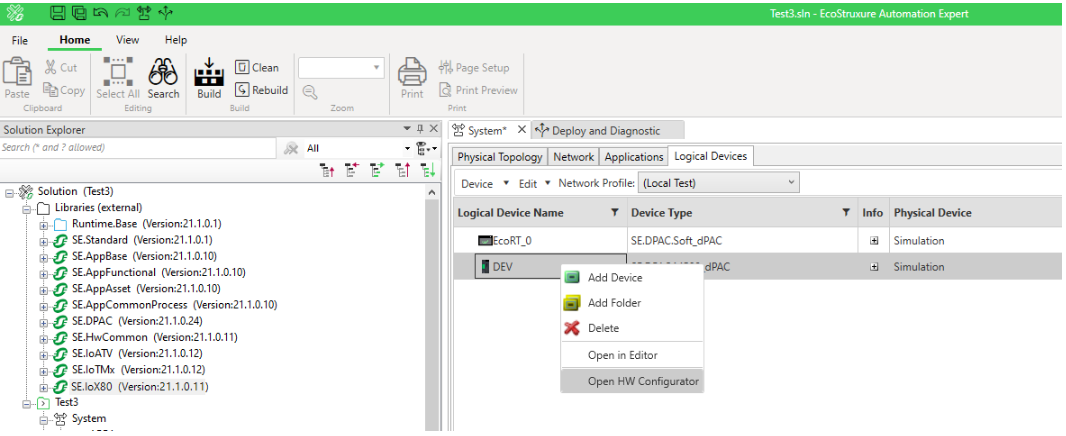Open Page Setup

point(474,67)
